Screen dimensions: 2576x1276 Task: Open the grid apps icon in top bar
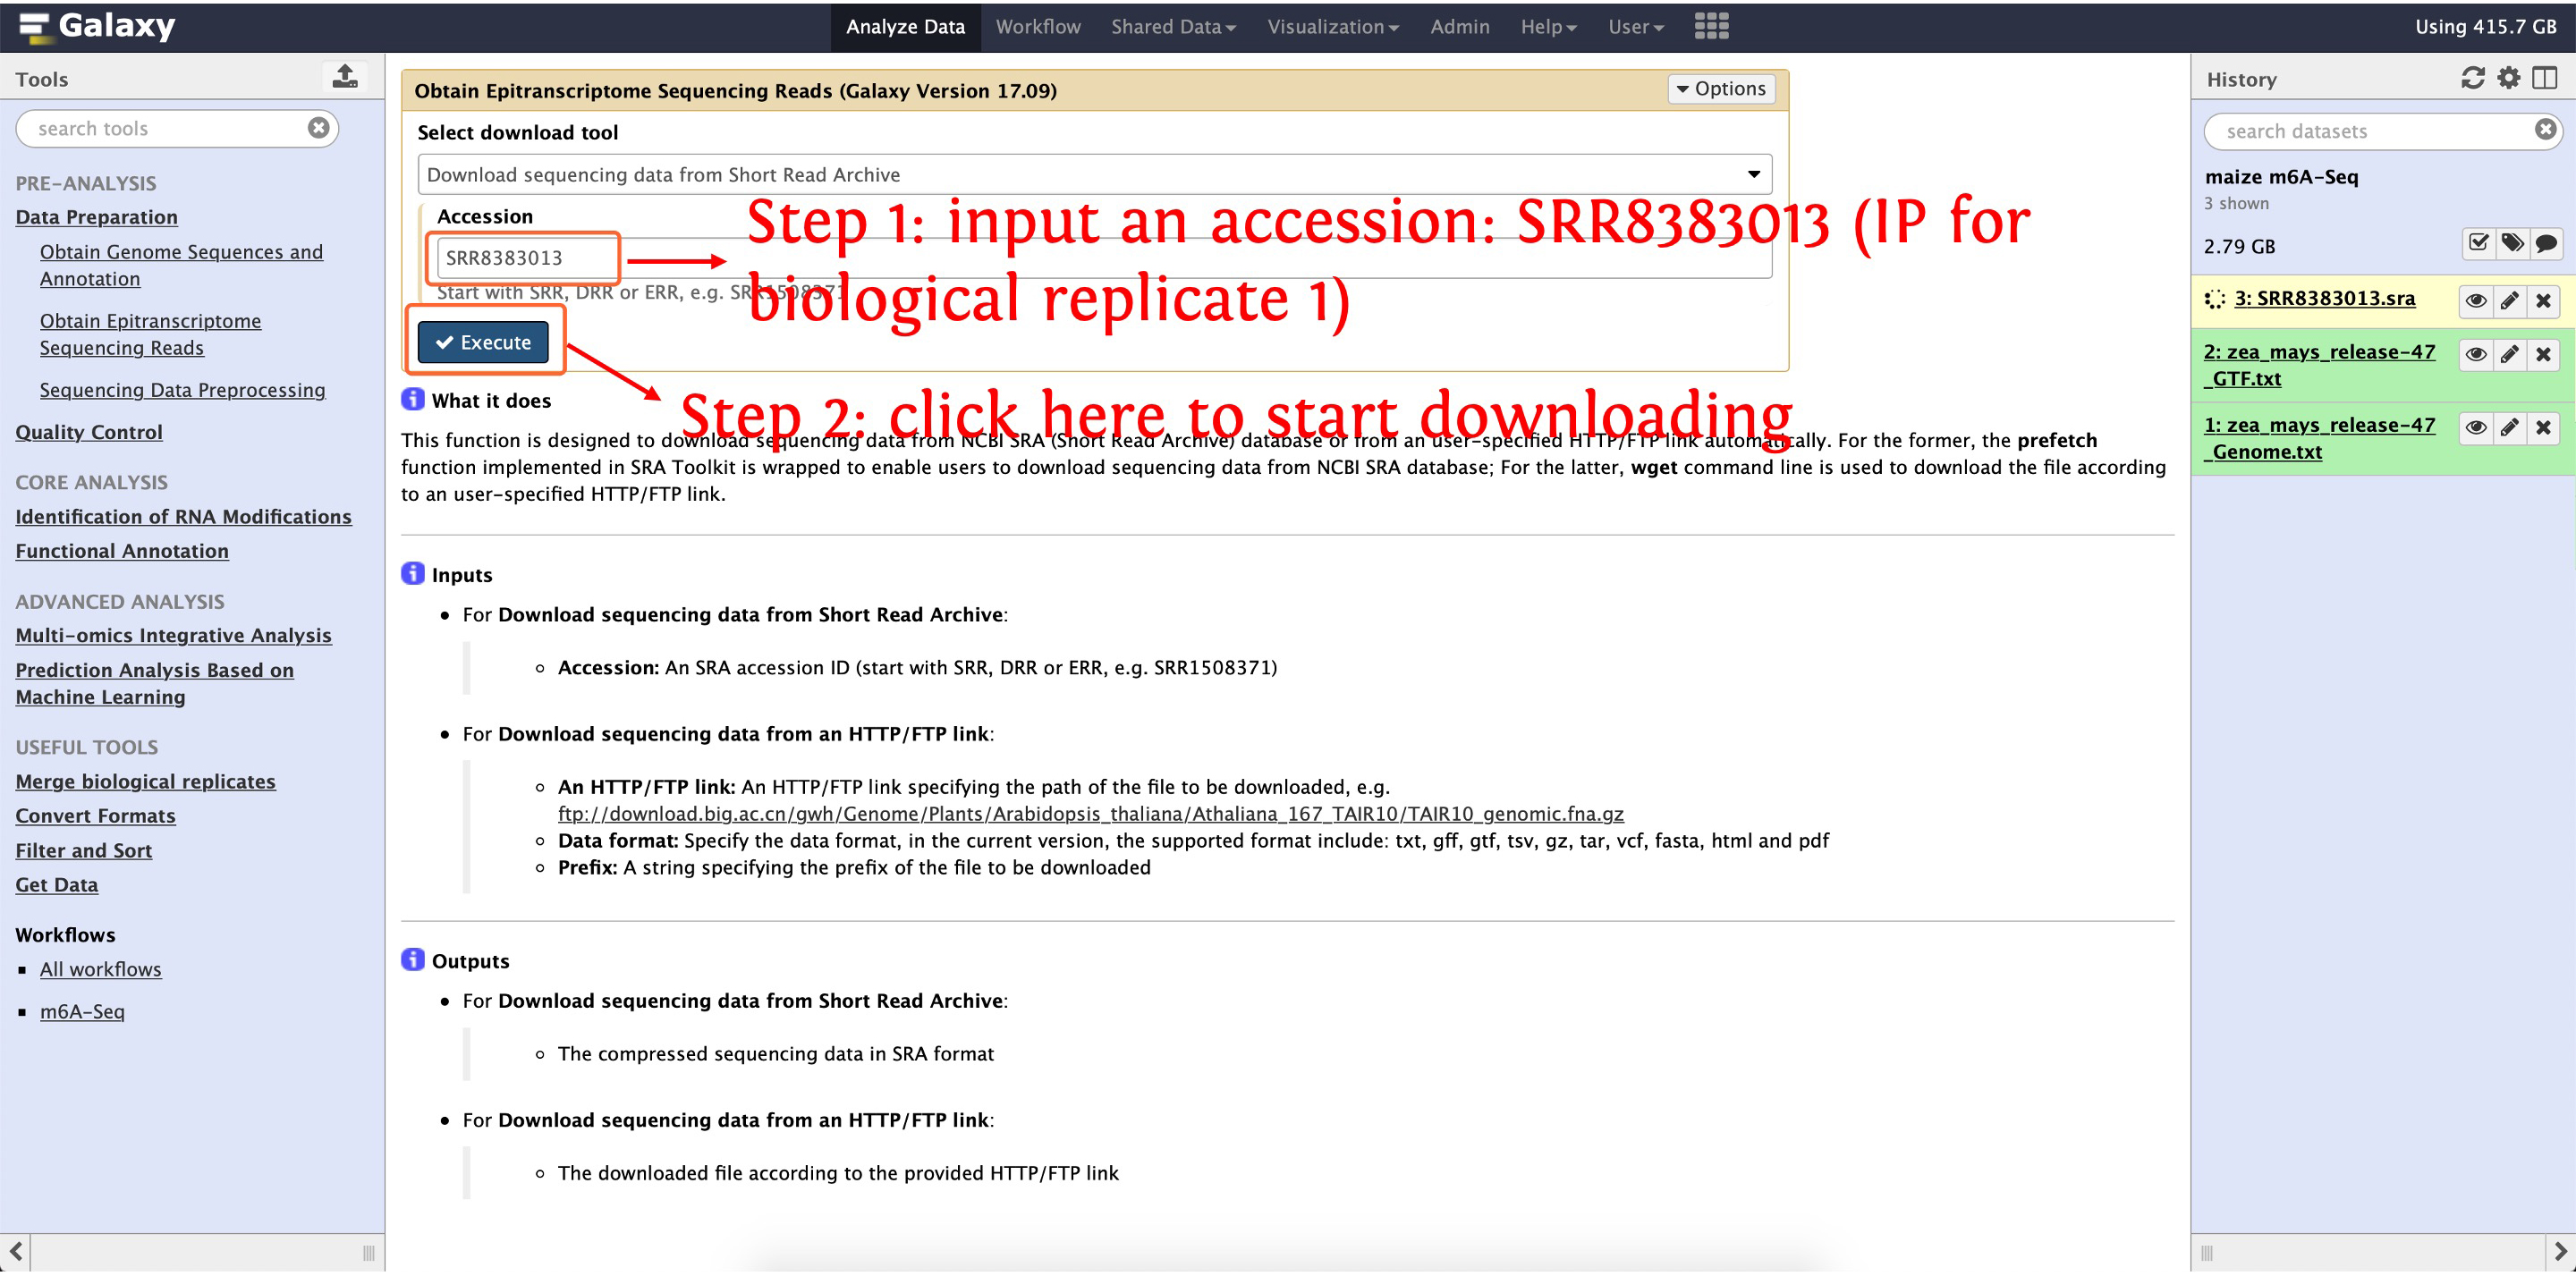(x=1711, y=27)
